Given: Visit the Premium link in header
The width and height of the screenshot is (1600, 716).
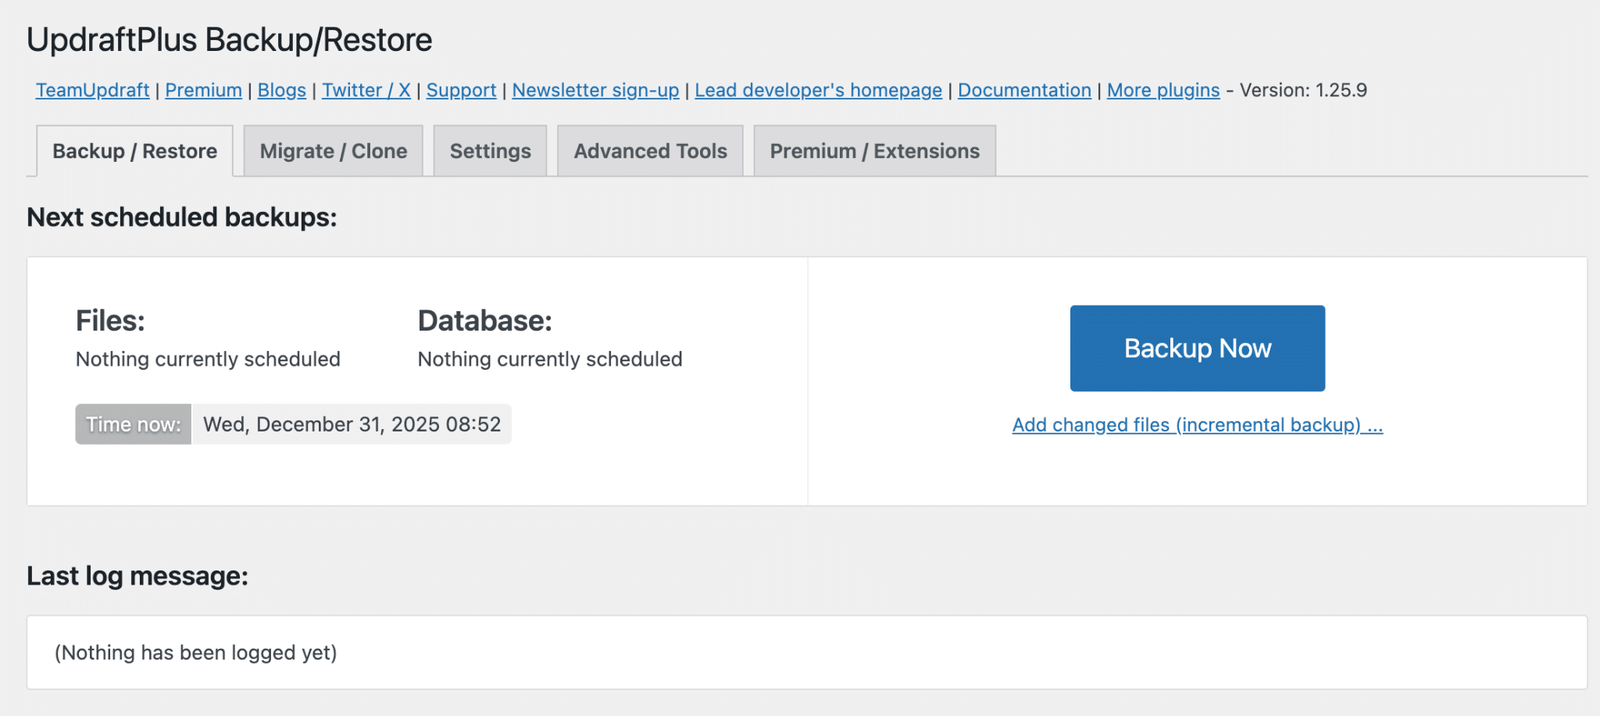Looking at the screenshot, I should pyautogui.click(x=203, y=90).
